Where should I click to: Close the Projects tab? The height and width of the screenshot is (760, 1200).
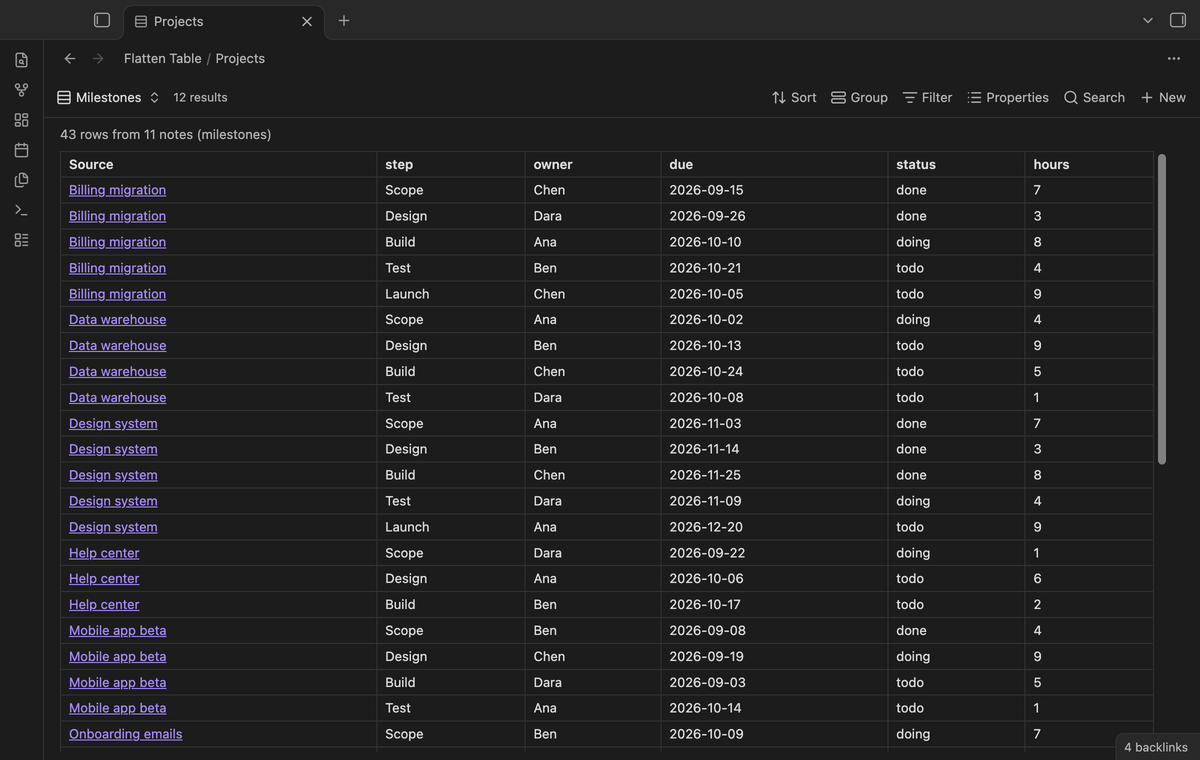tap(307, 21)
